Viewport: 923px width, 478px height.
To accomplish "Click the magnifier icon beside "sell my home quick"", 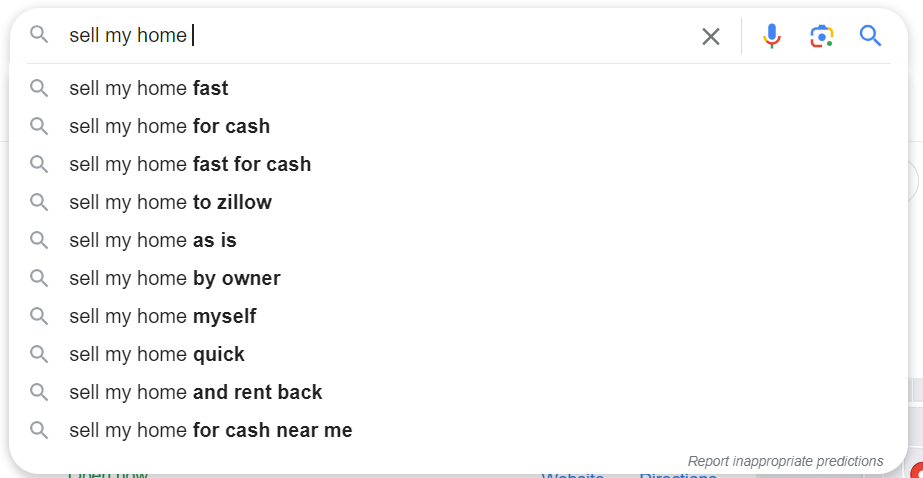I will [x=39, y=354].
